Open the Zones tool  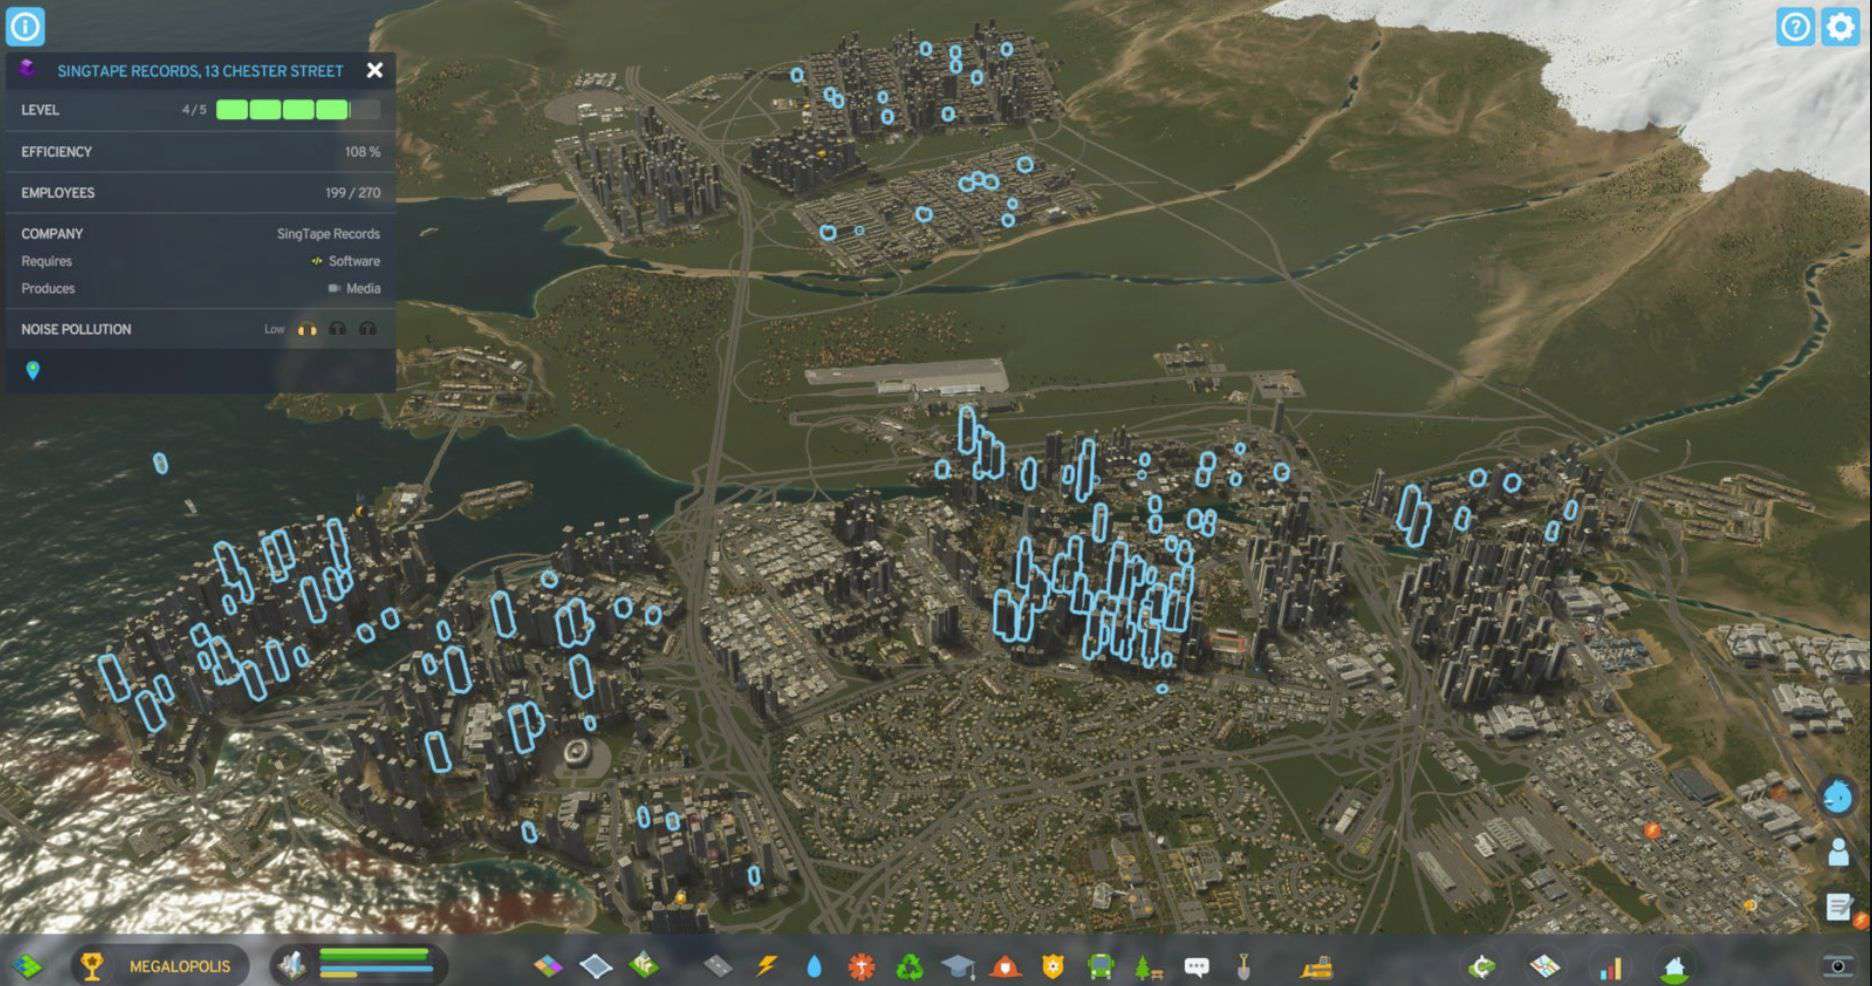tap(548, 966)
